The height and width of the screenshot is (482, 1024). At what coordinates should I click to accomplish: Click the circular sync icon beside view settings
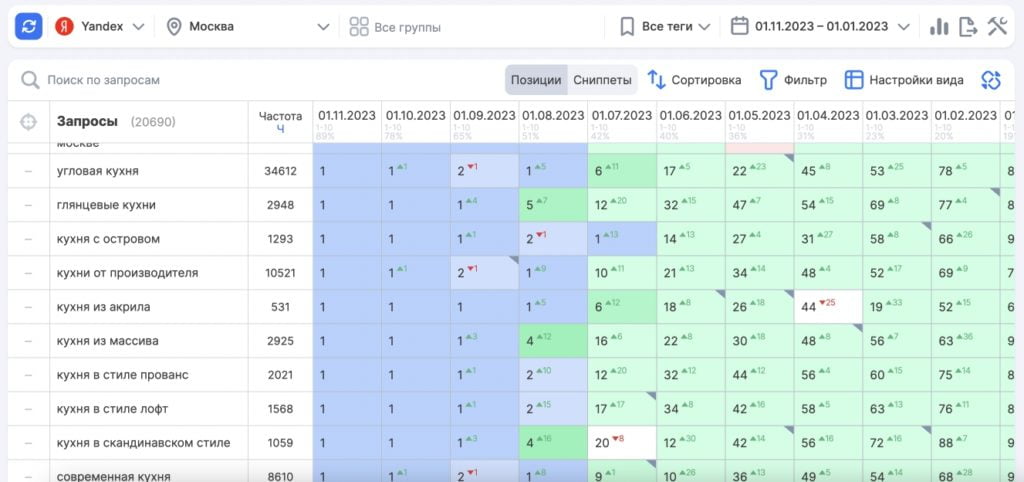(x=990, y=80)
